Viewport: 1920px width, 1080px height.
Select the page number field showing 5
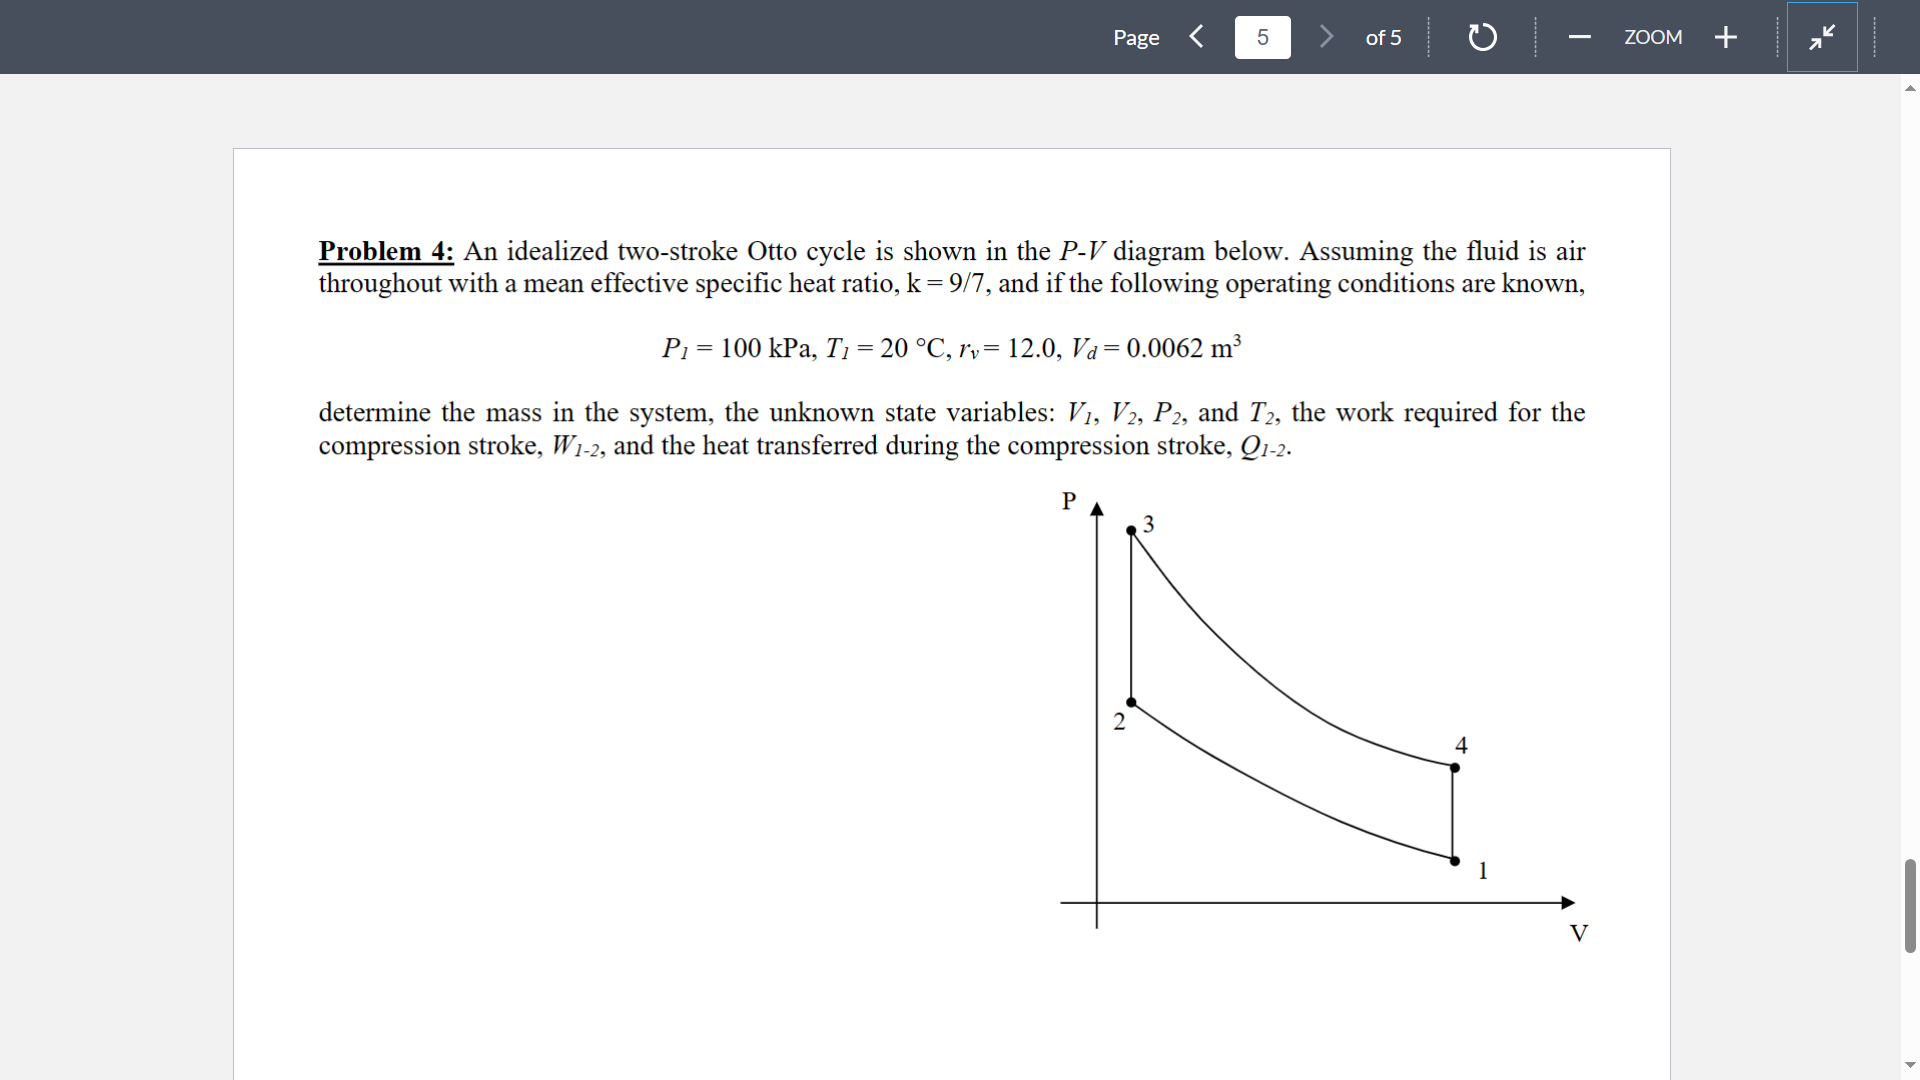[x=1262, y=37]
